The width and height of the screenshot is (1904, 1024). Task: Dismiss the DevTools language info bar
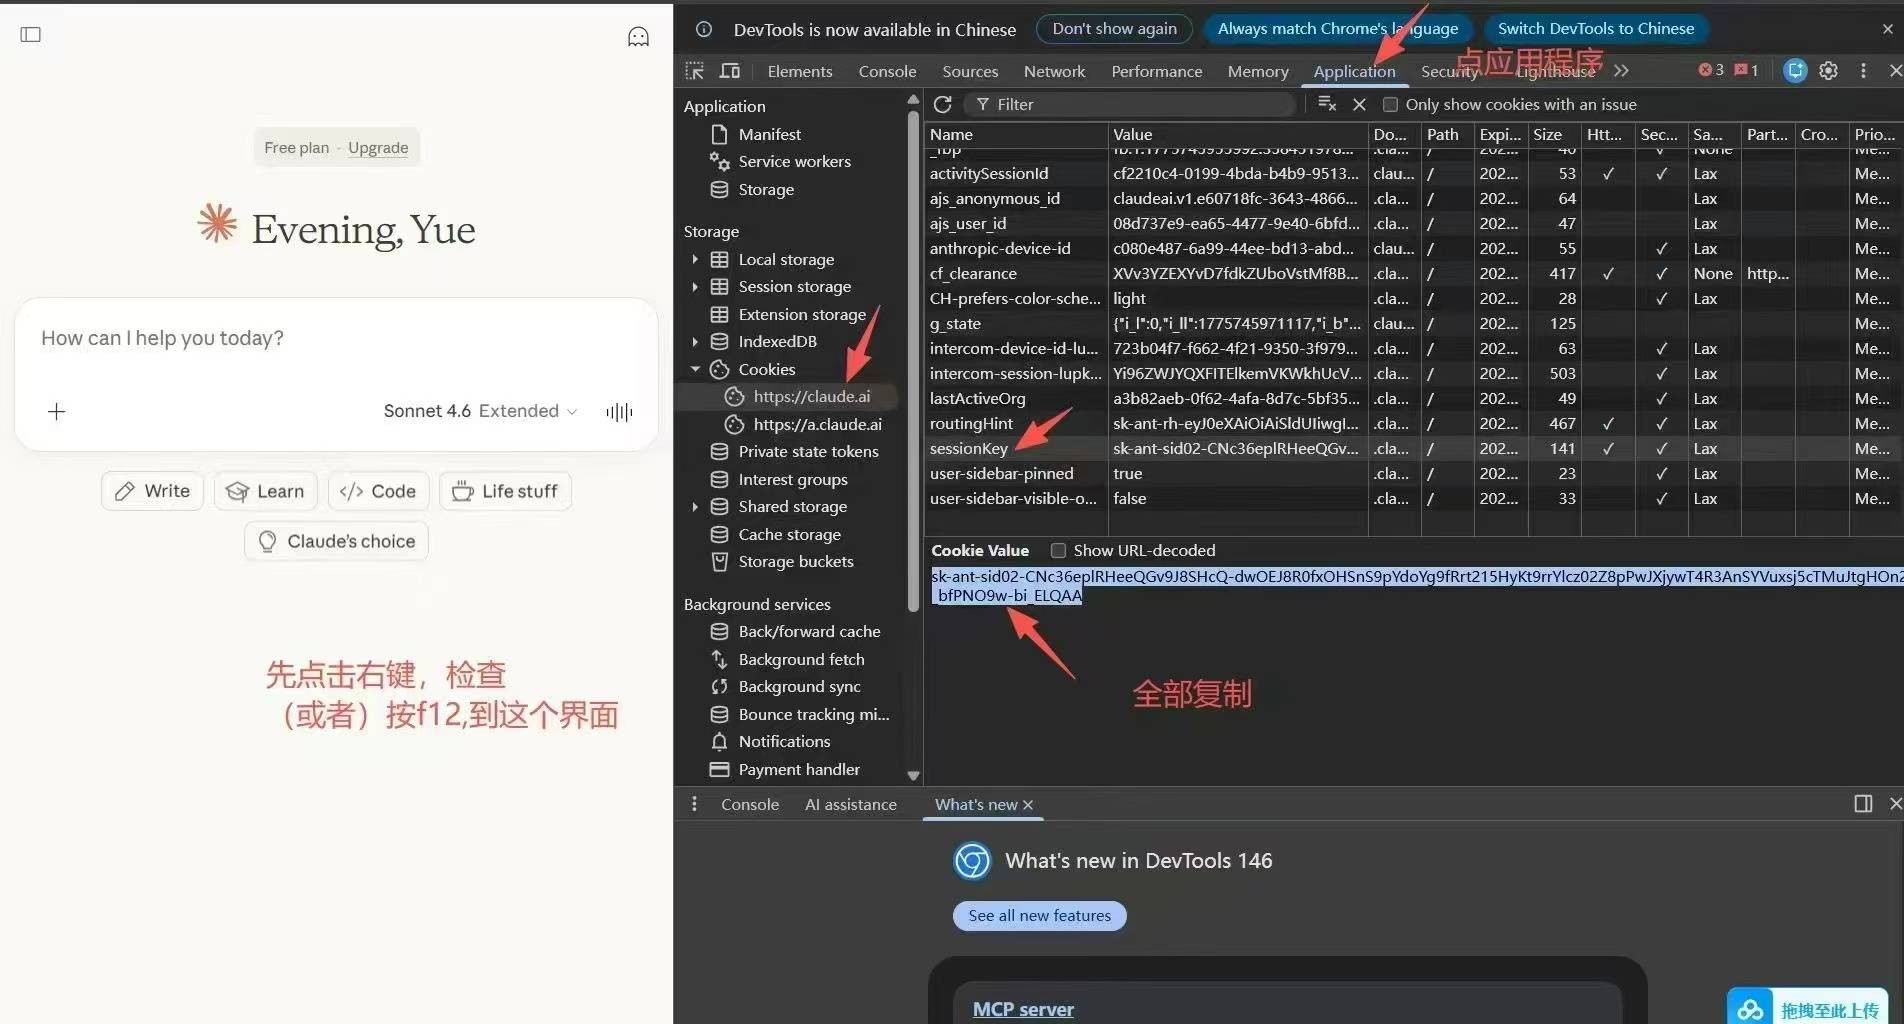(1887, 29)
